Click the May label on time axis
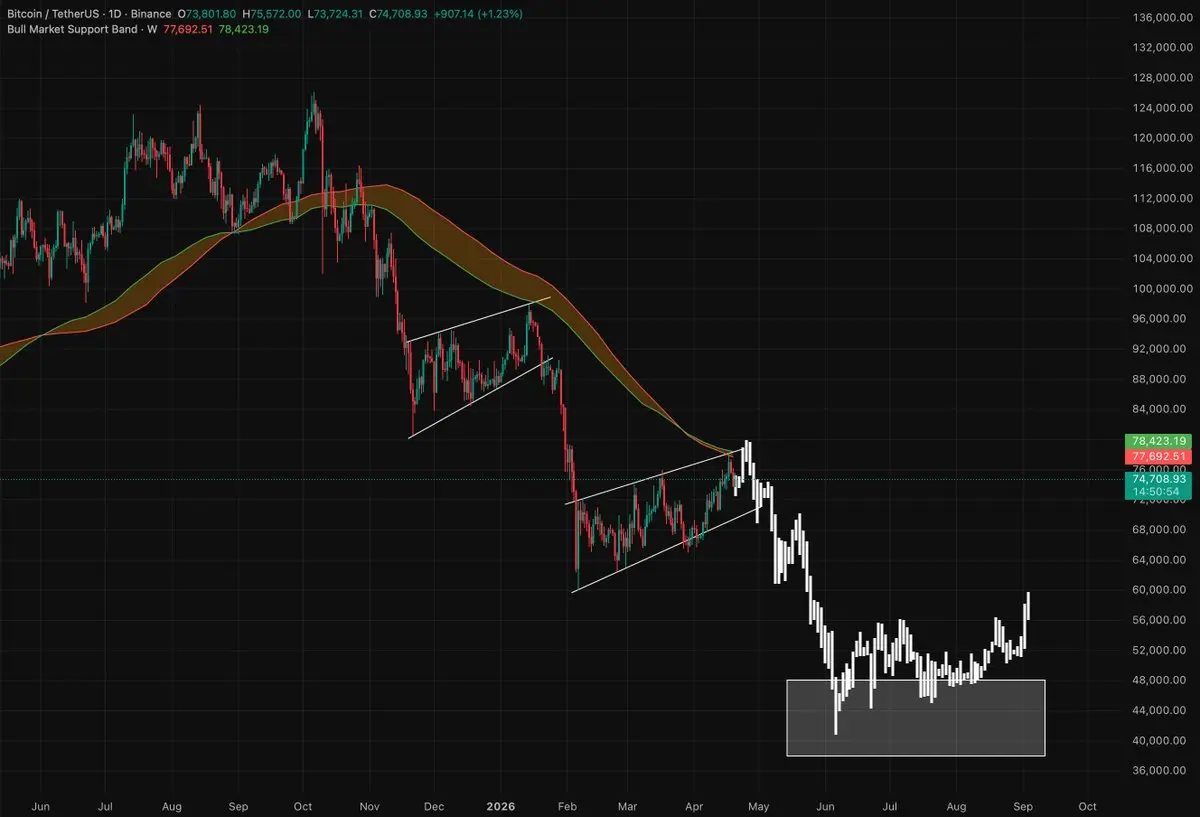This screenshot has height=817, width=1200. [x=758, y=806]
